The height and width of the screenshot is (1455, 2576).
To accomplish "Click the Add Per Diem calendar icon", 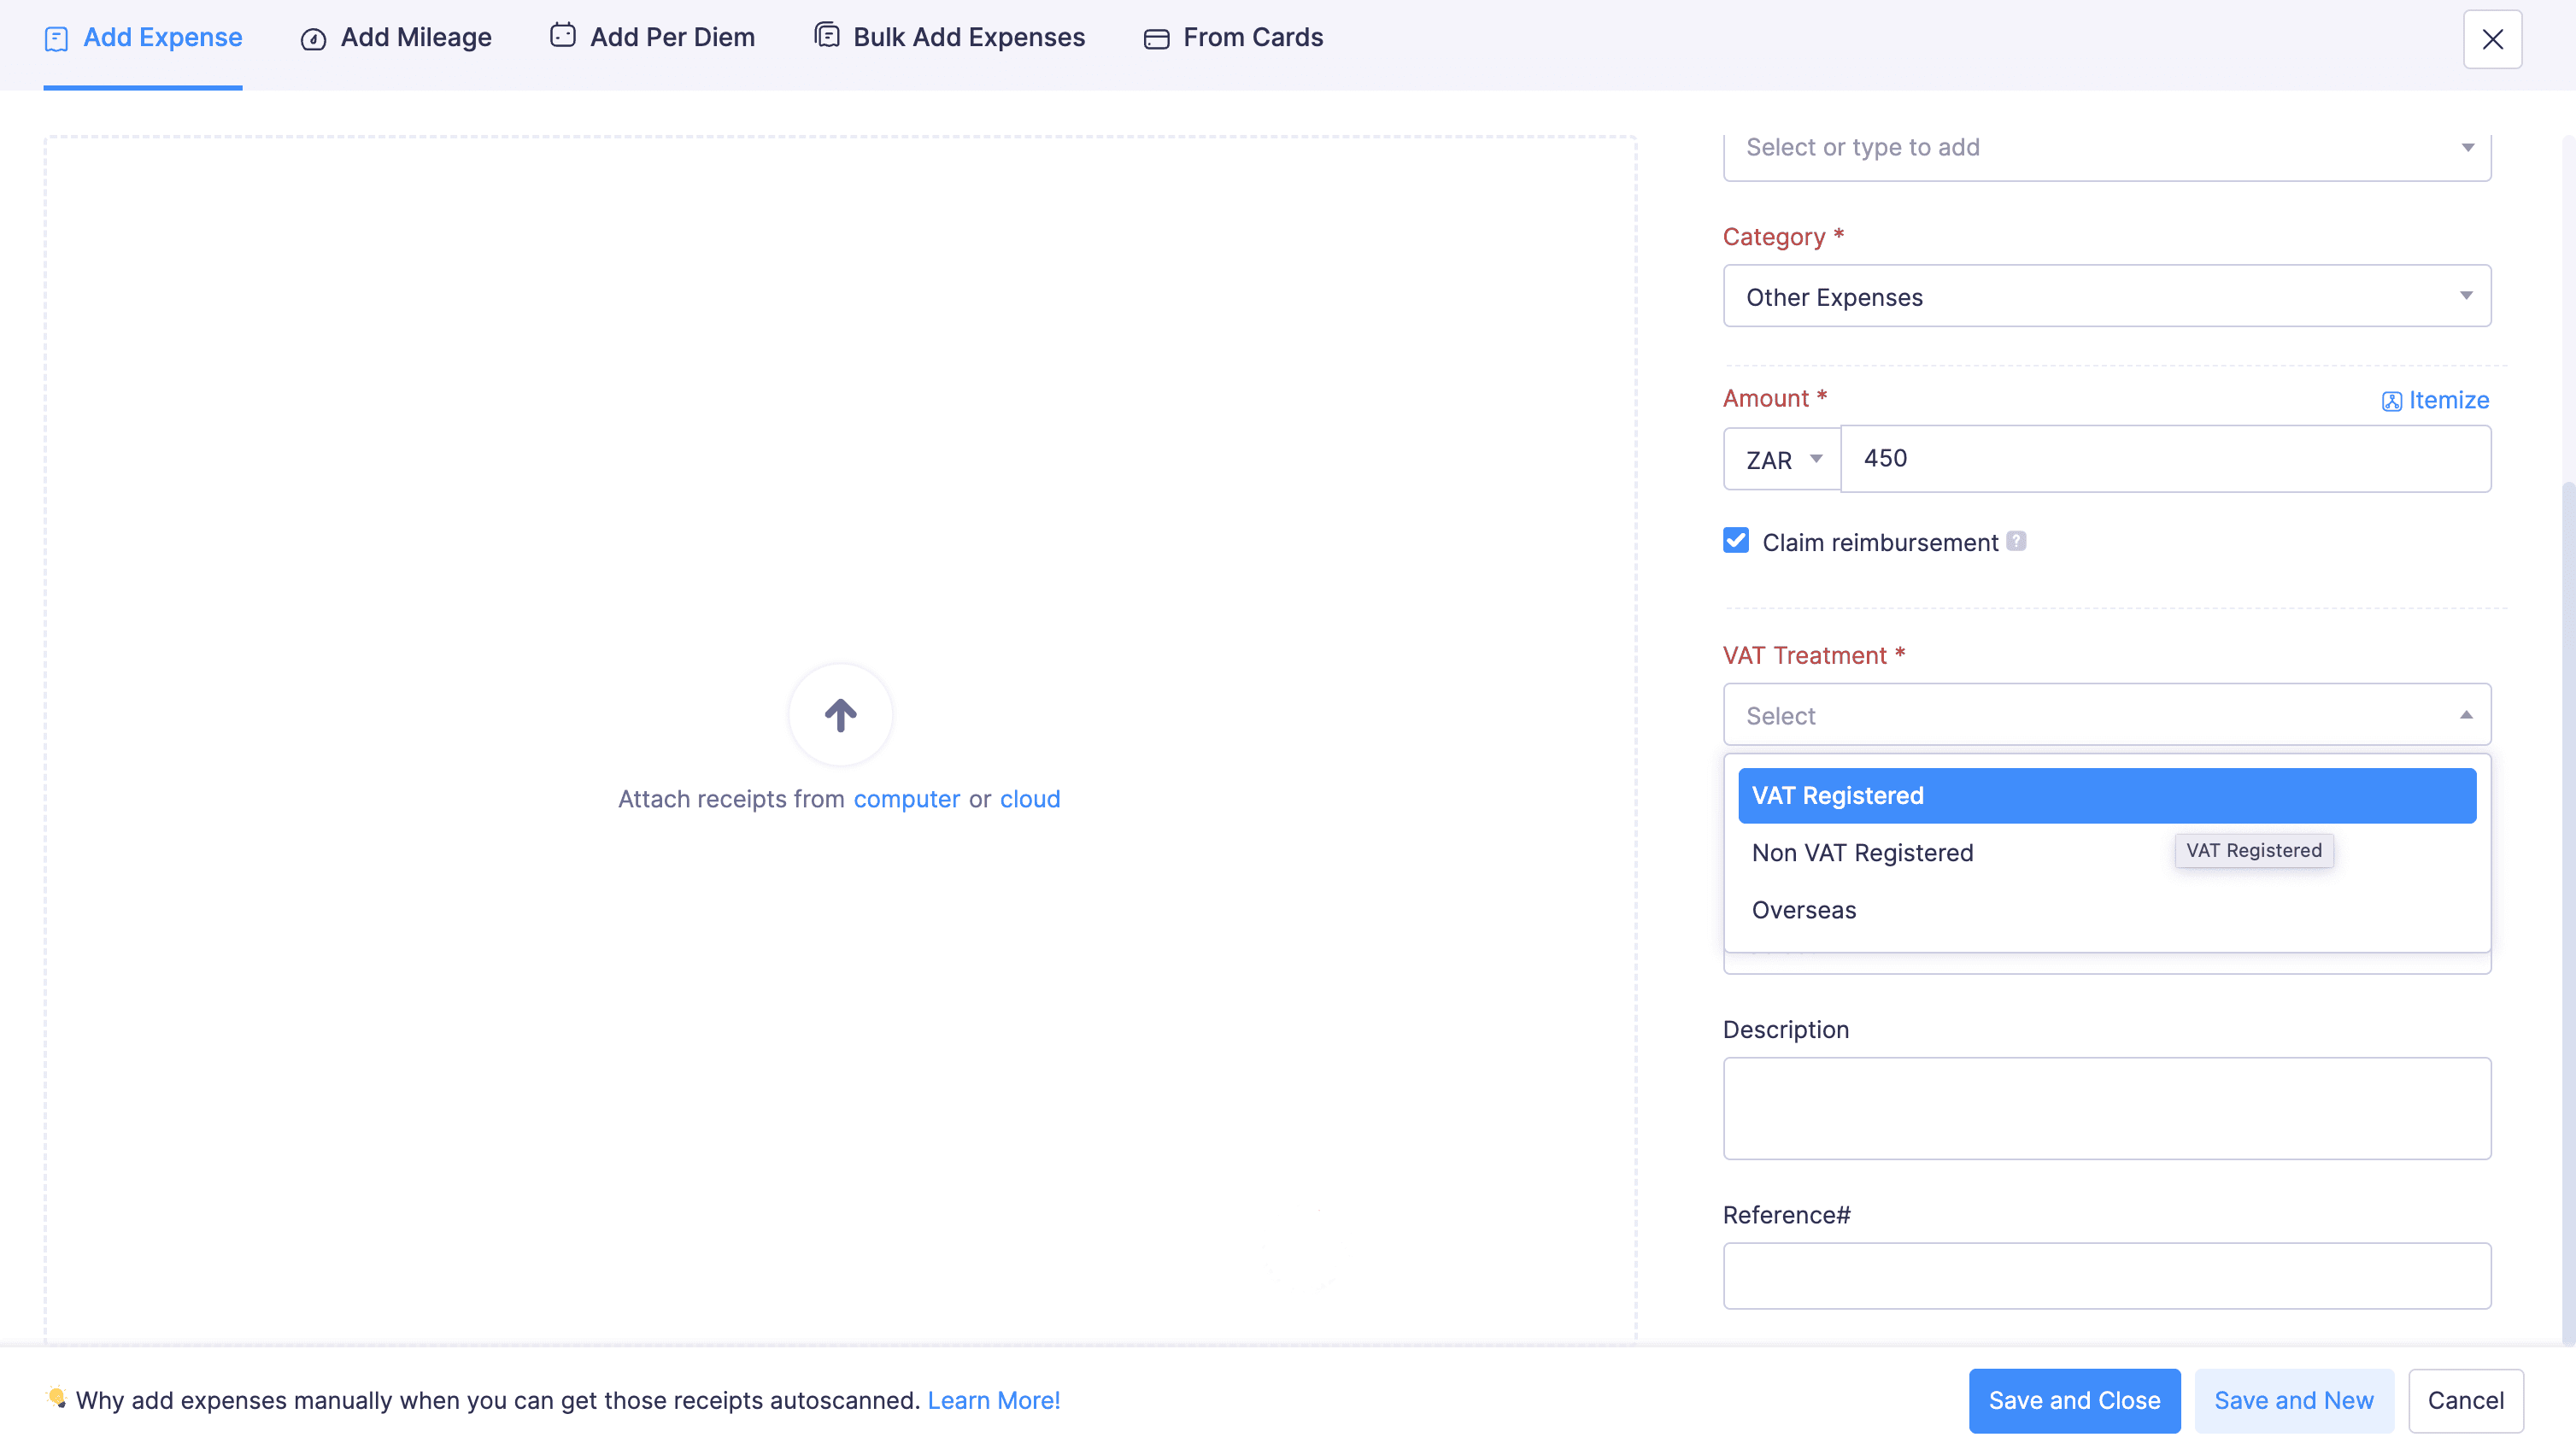I will coord(563,36).
